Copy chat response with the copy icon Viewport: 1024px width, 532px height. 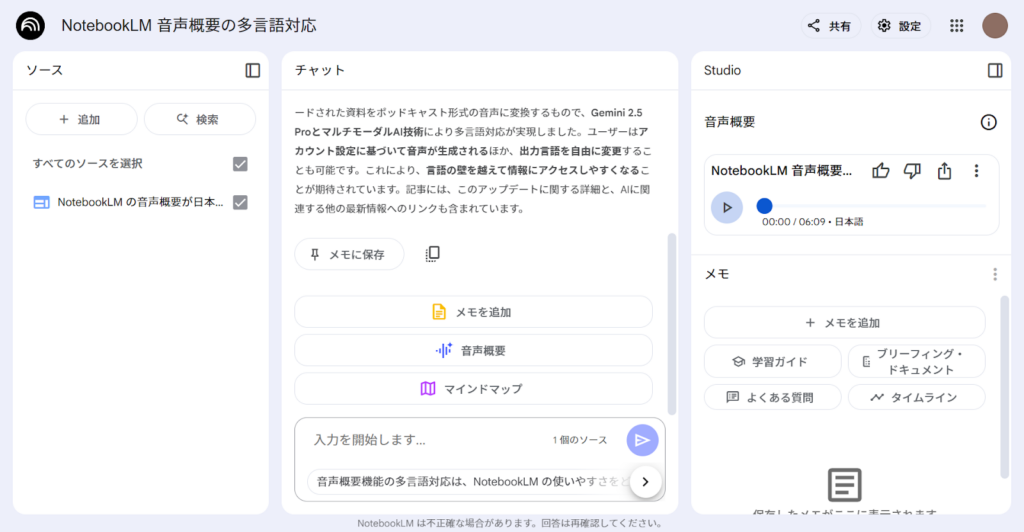coord(432,254)
